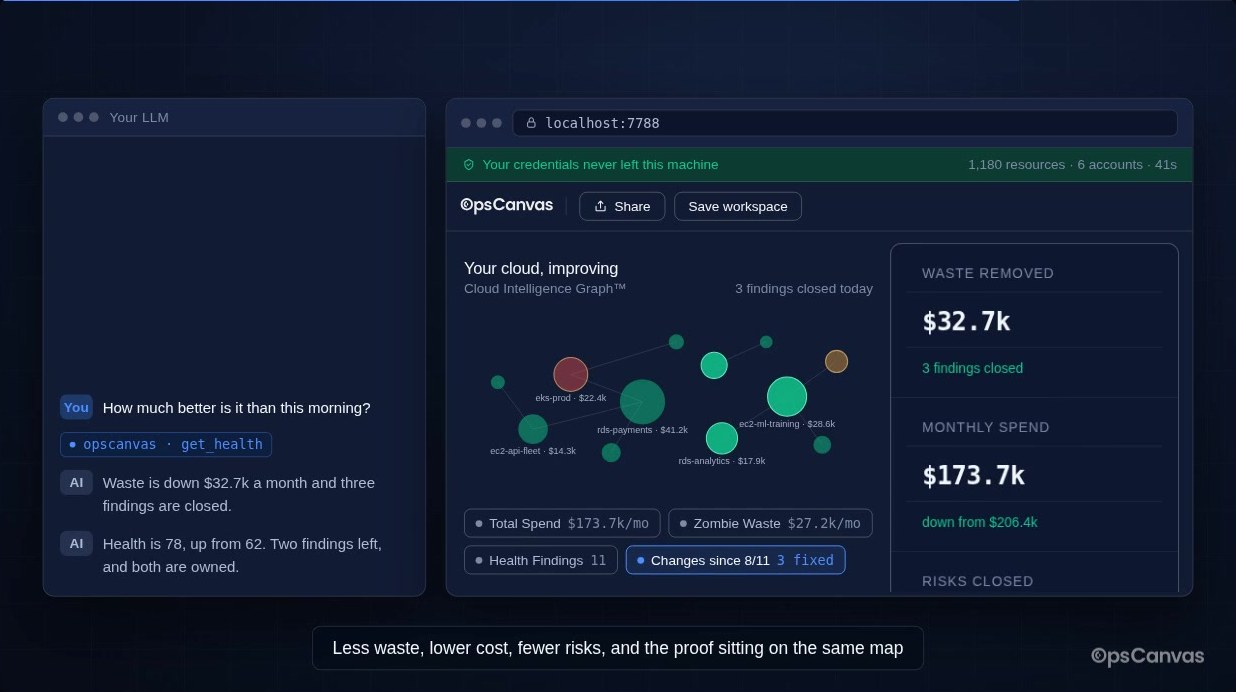Click the OpsCanvas watermark logo bottom right

[x=1148, y=656]
